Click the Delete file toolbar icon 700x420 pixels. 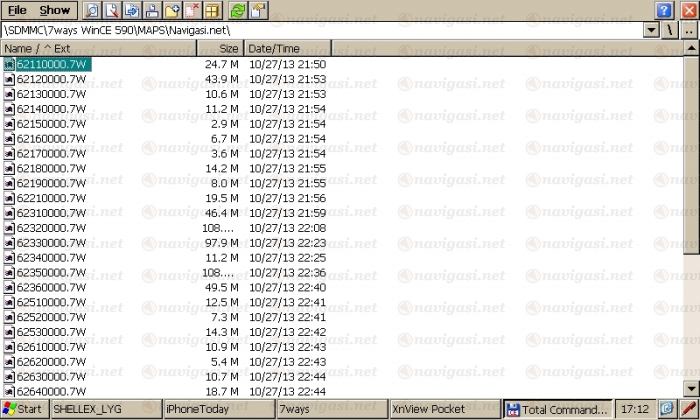[192, 10]
